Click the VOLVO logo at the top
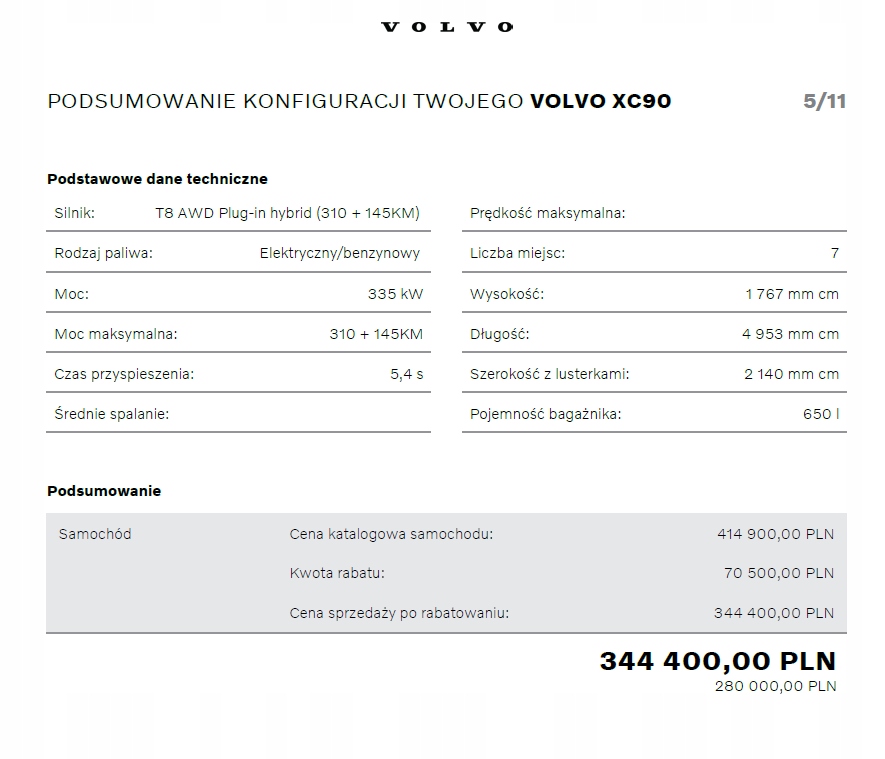This screenshot has width=885, height=759. (x=447, y=27)
